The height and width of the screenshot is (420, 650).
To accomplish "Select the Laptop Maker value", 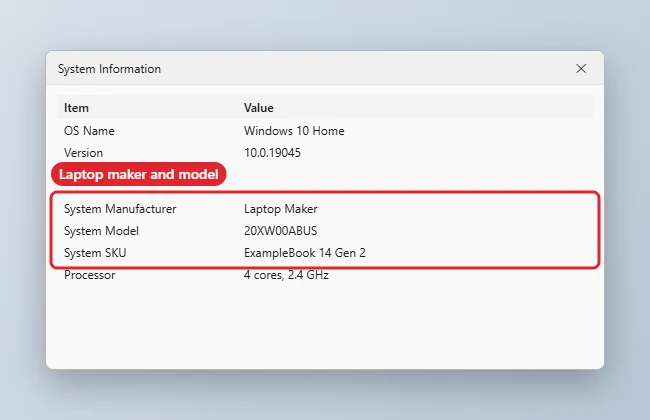I will (281, 209).
